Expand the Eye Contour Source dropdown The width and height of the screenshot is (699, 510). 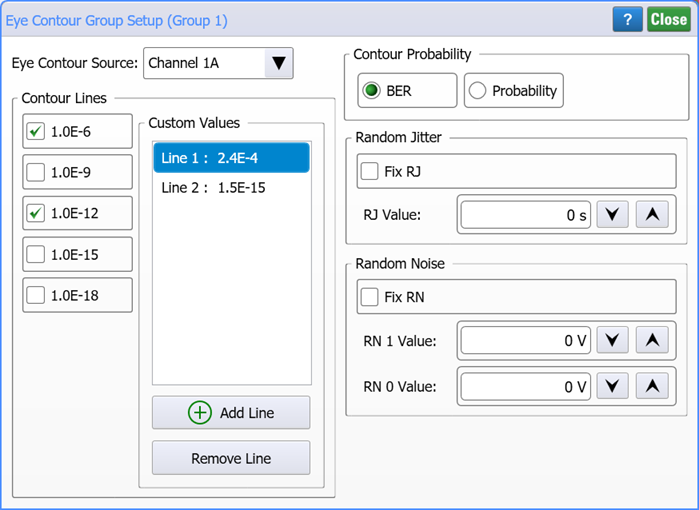(x=279, y=63)
